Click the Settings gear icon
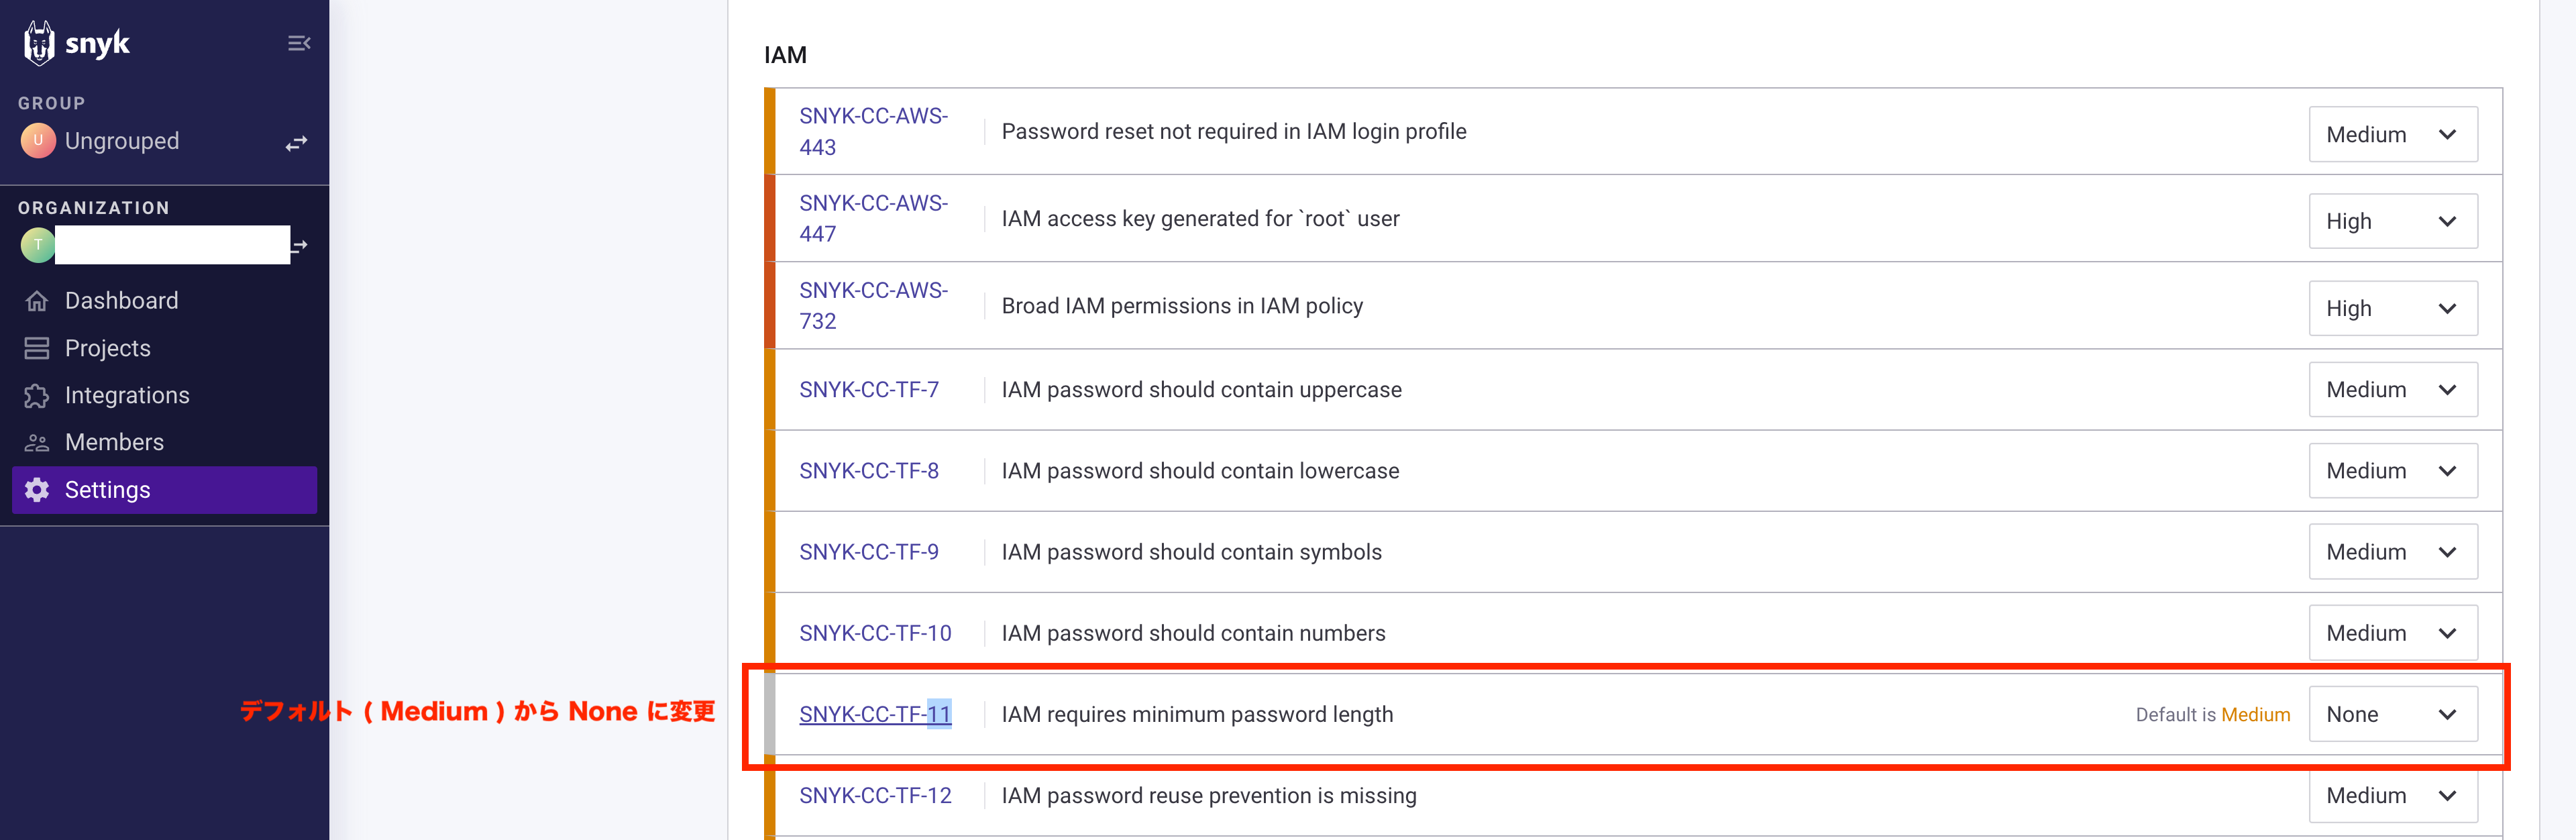The image size is (2576, 840). pos(37,490)
